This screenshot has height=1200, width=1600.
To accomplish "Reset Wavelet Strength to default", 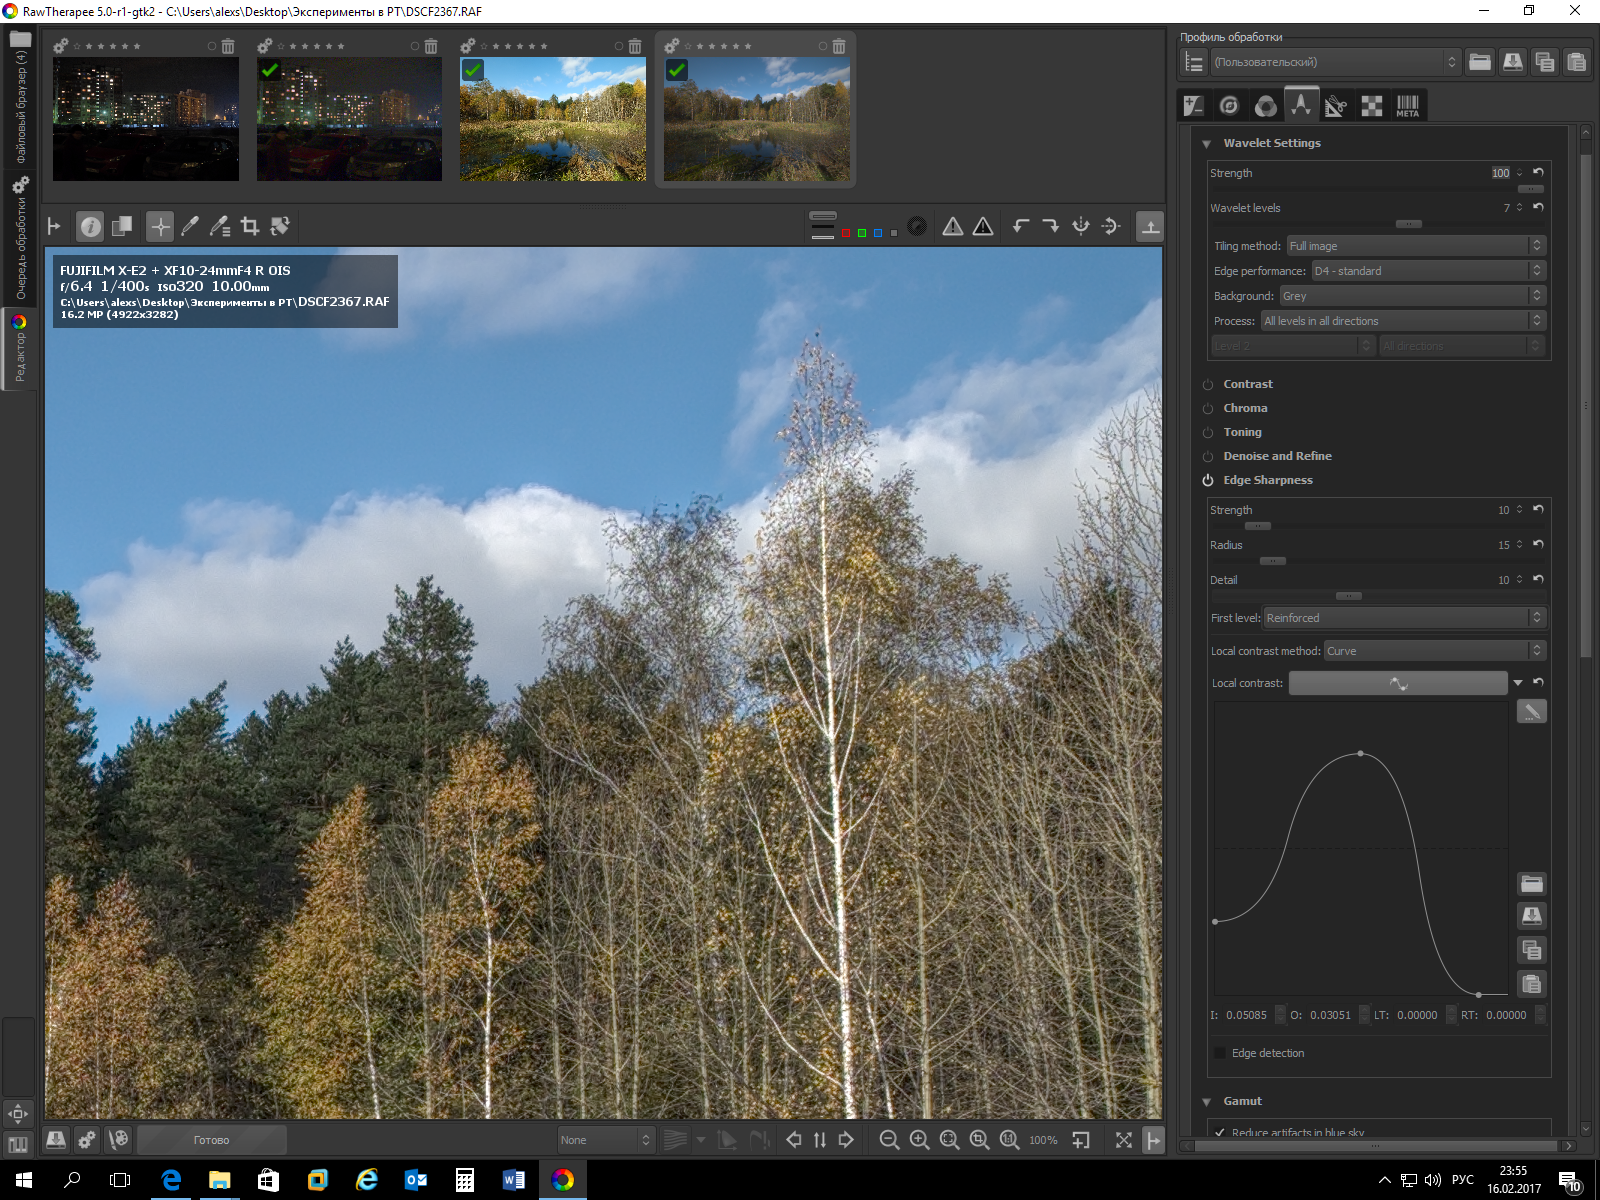I will [x=1538, y=172].
